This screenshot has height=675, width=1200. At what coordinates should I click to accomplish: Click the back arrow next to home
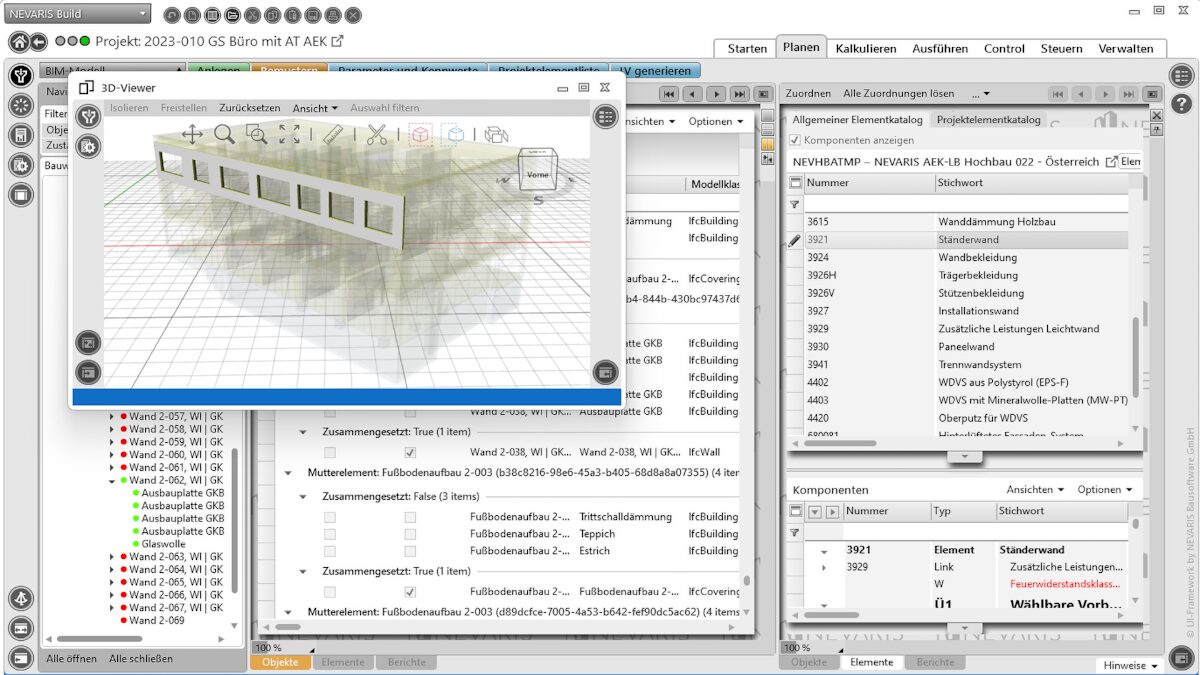point(39,42)
